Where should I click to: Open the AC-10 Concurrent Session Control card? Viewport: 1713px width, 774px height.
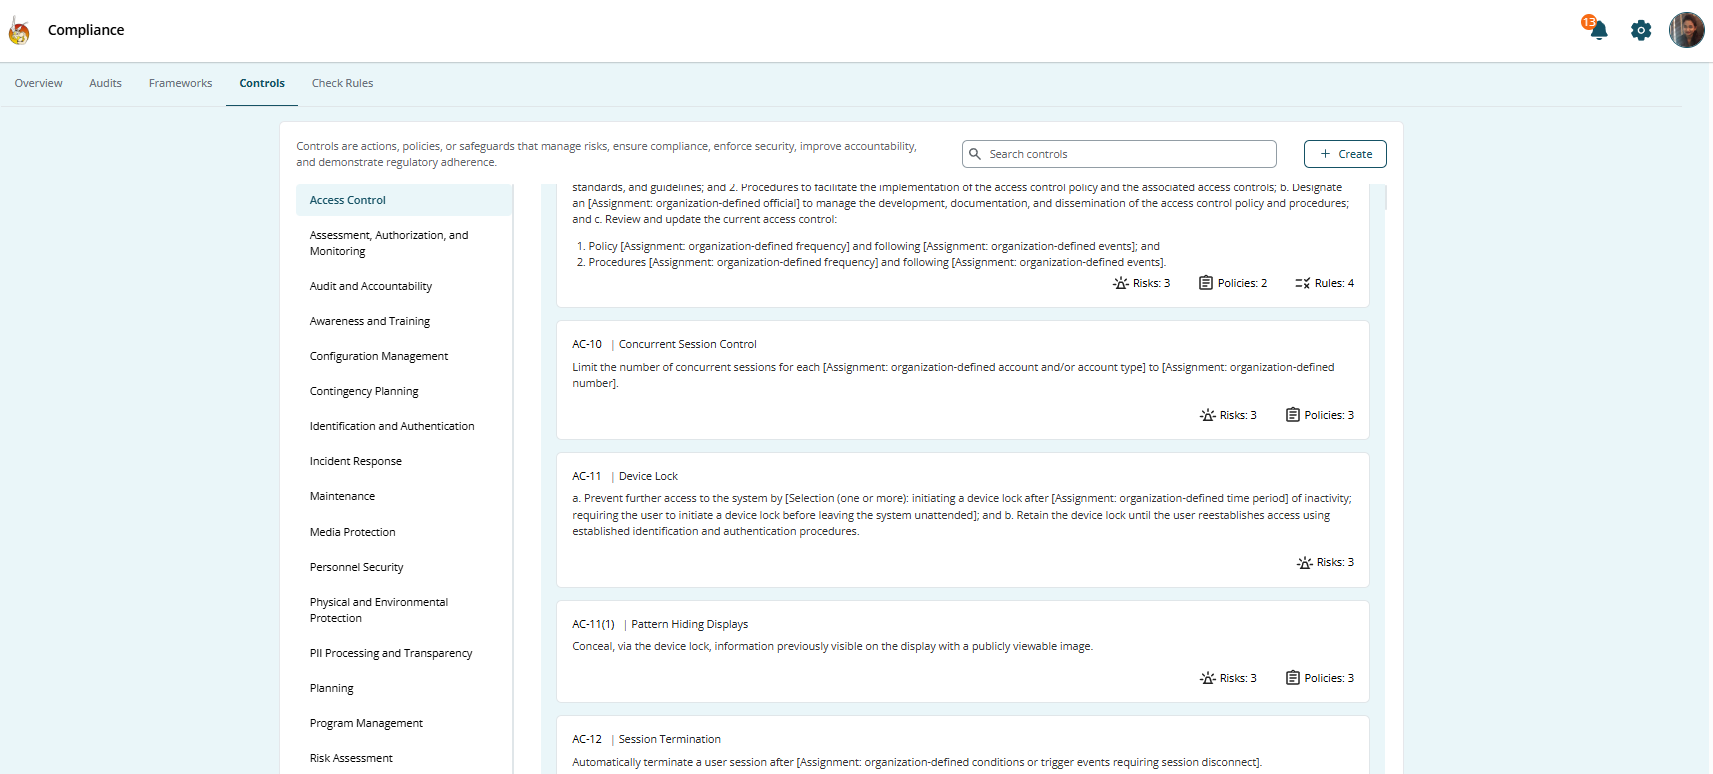(687, 344)
